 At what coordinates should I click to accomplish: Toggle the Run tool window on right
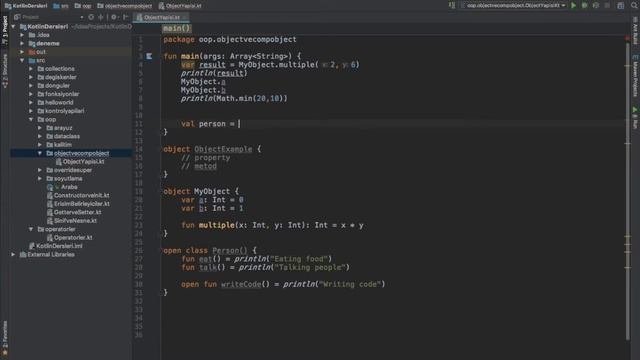point(635,118)
